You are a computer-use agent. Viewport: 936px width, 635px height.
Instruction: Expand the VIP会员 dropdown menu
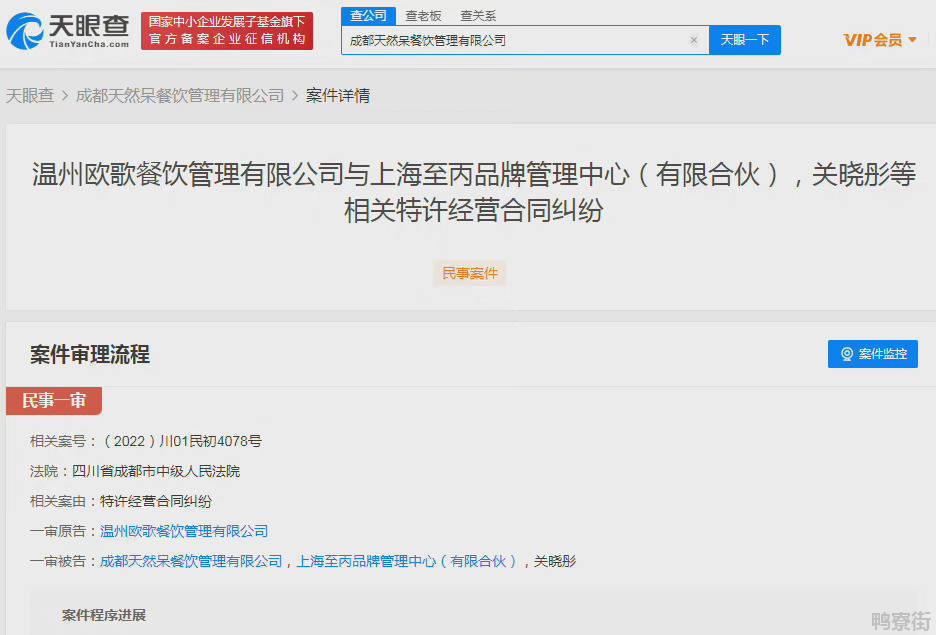(880, 40)
